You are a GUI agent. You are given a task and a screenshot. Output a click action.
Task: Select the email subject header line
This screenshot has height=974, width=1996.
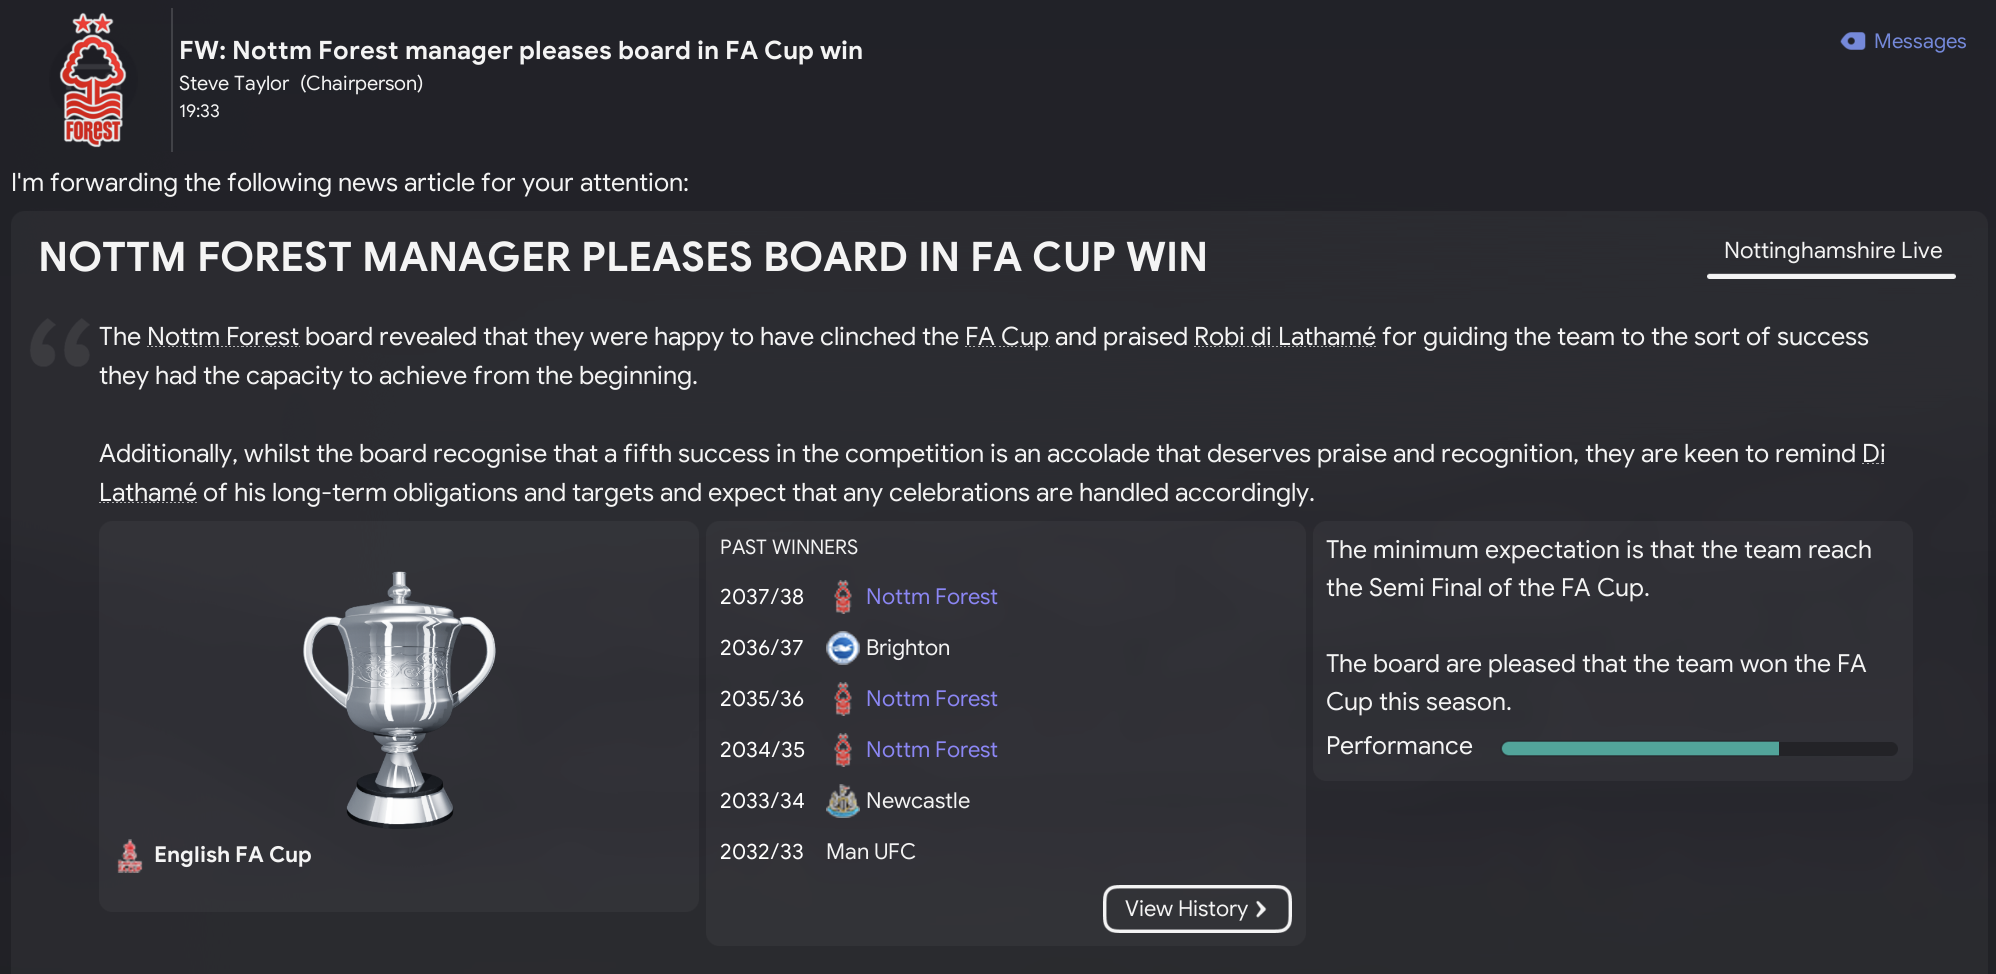tap(521, 50)
